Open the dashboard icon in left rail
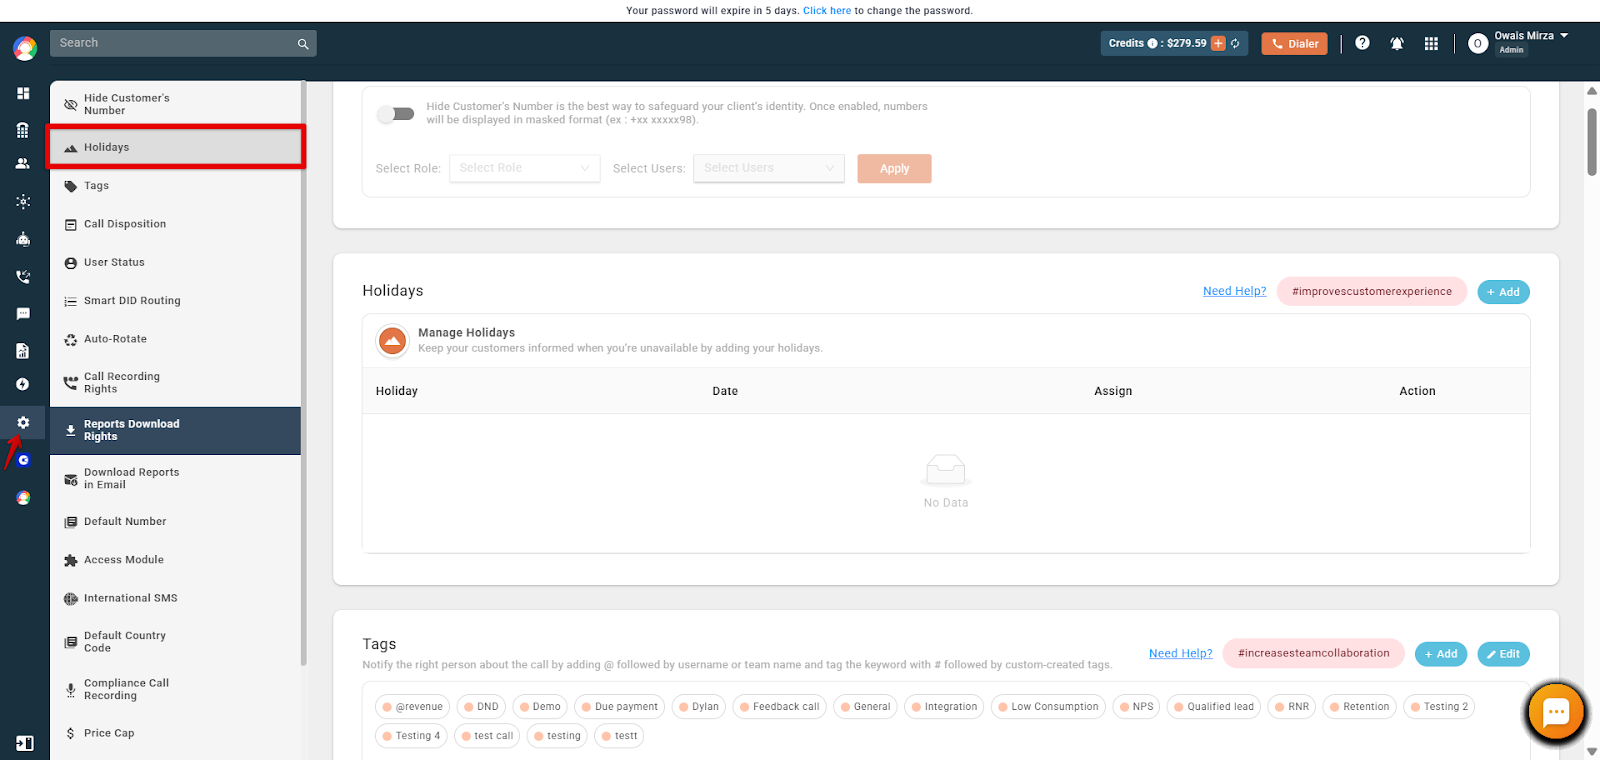Screen dimensions: 1600x760 click(x=23, y=93)
